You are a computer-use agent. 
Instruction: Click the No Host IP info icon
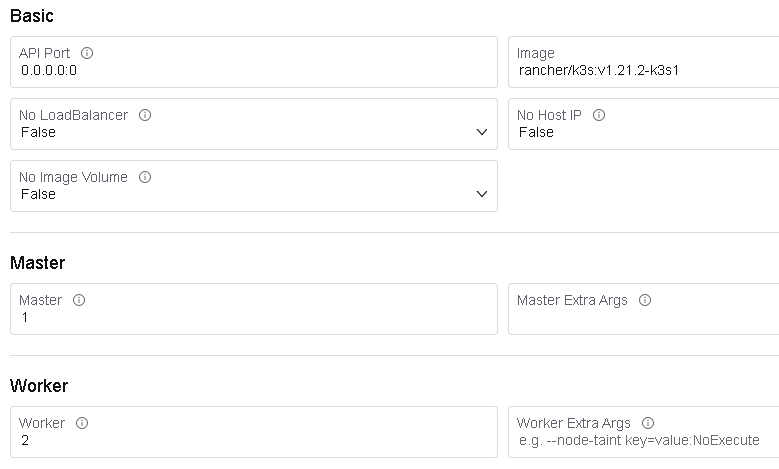click(x=599, y=115)
